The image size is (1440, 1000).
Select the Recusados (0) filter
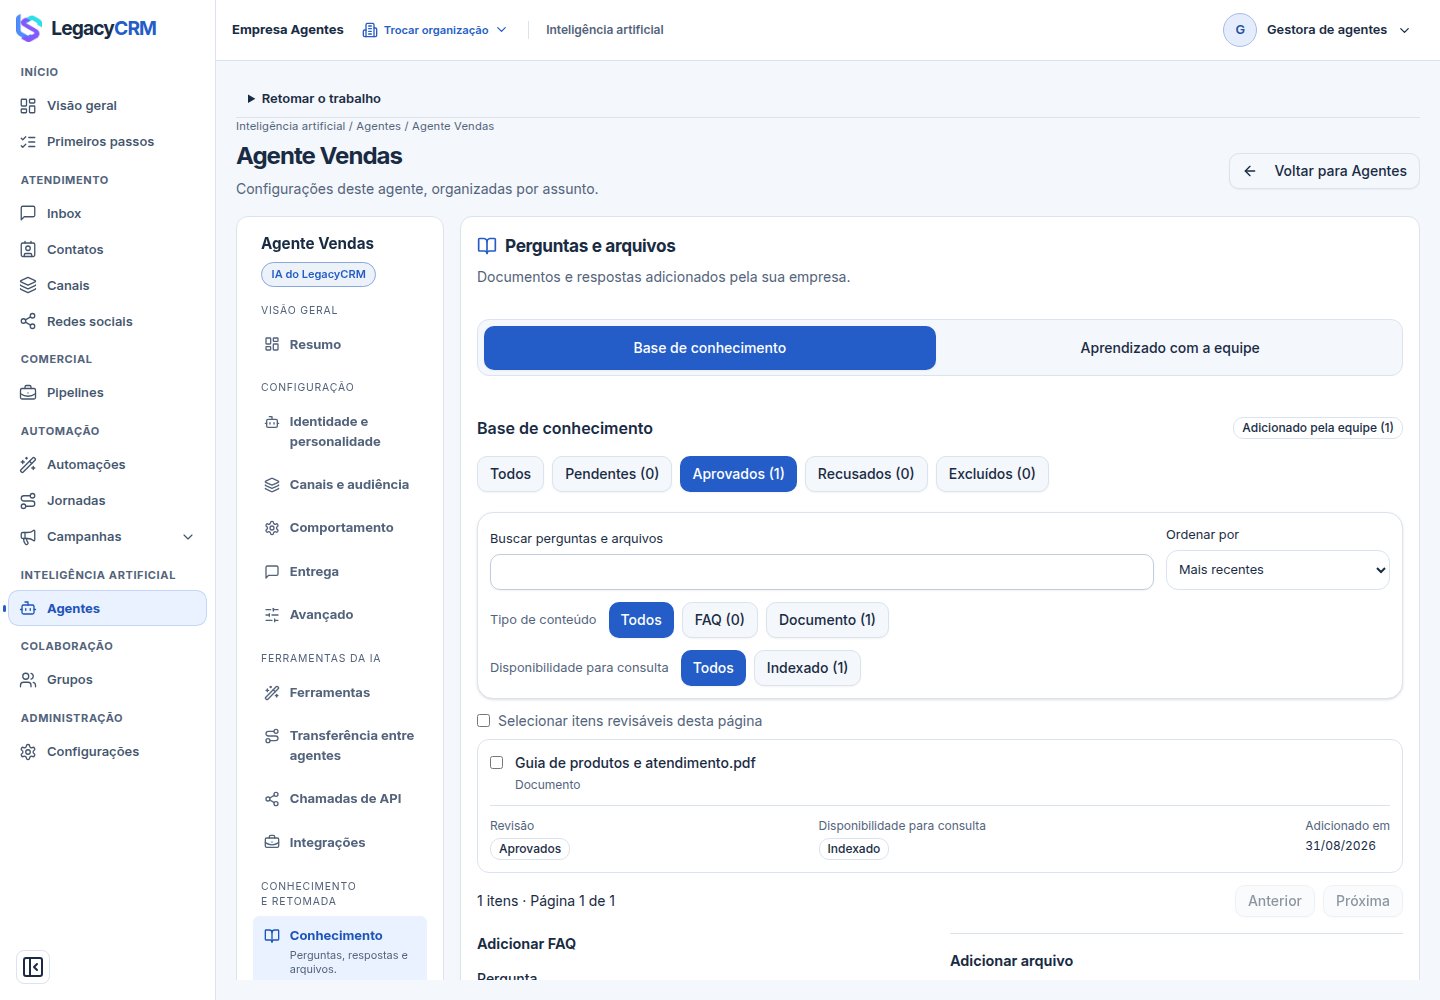coord(866,474)
